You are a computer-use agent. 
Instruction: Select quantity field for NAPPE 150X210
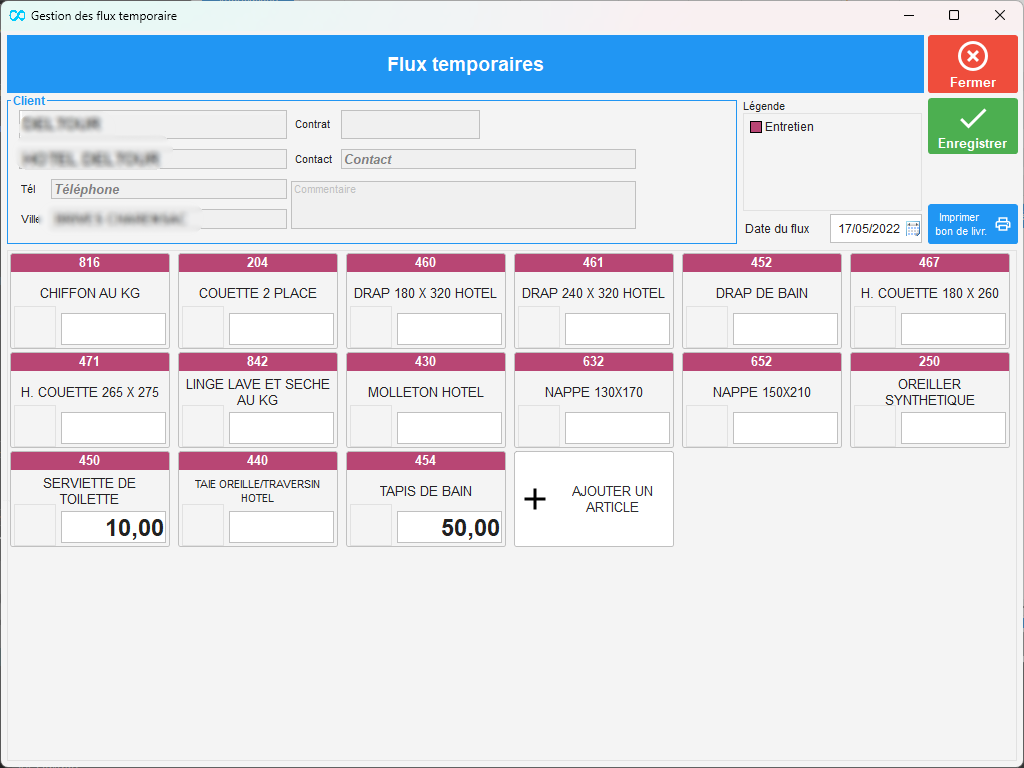tap(785, 428)
